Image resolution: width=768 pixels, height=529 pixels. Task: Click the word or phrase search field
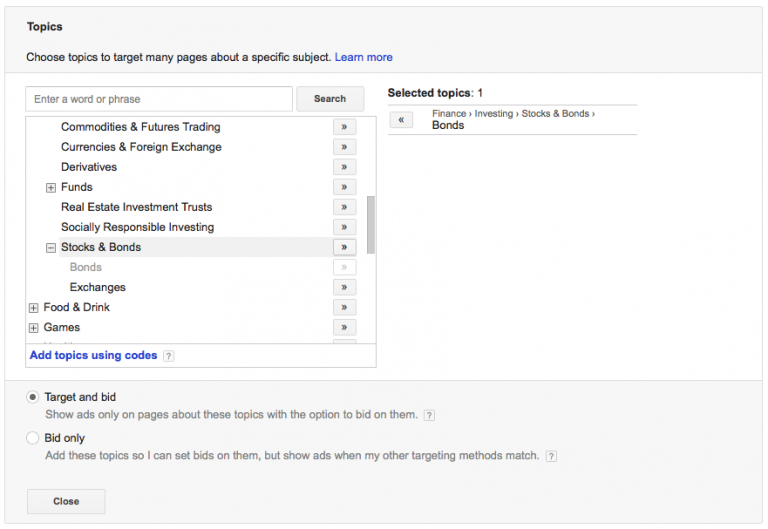tap(159, 99)
